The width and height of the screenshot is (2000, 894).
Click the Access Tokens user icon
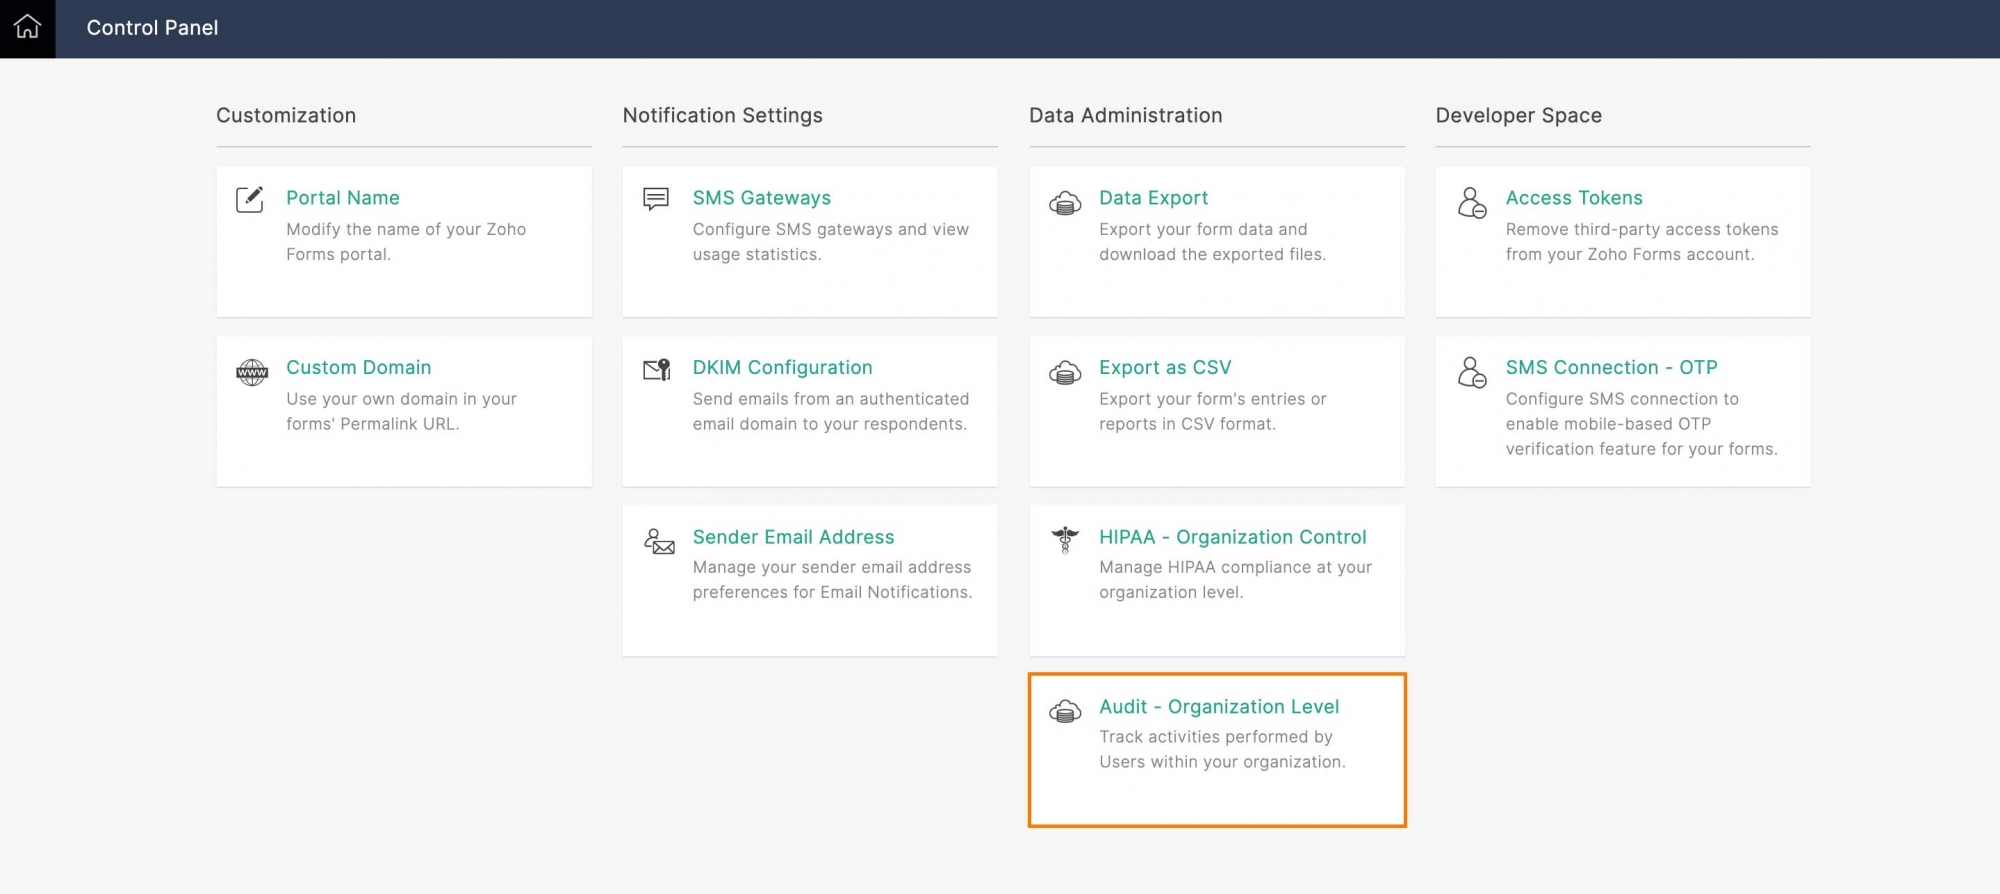(x=1472, y=203)
